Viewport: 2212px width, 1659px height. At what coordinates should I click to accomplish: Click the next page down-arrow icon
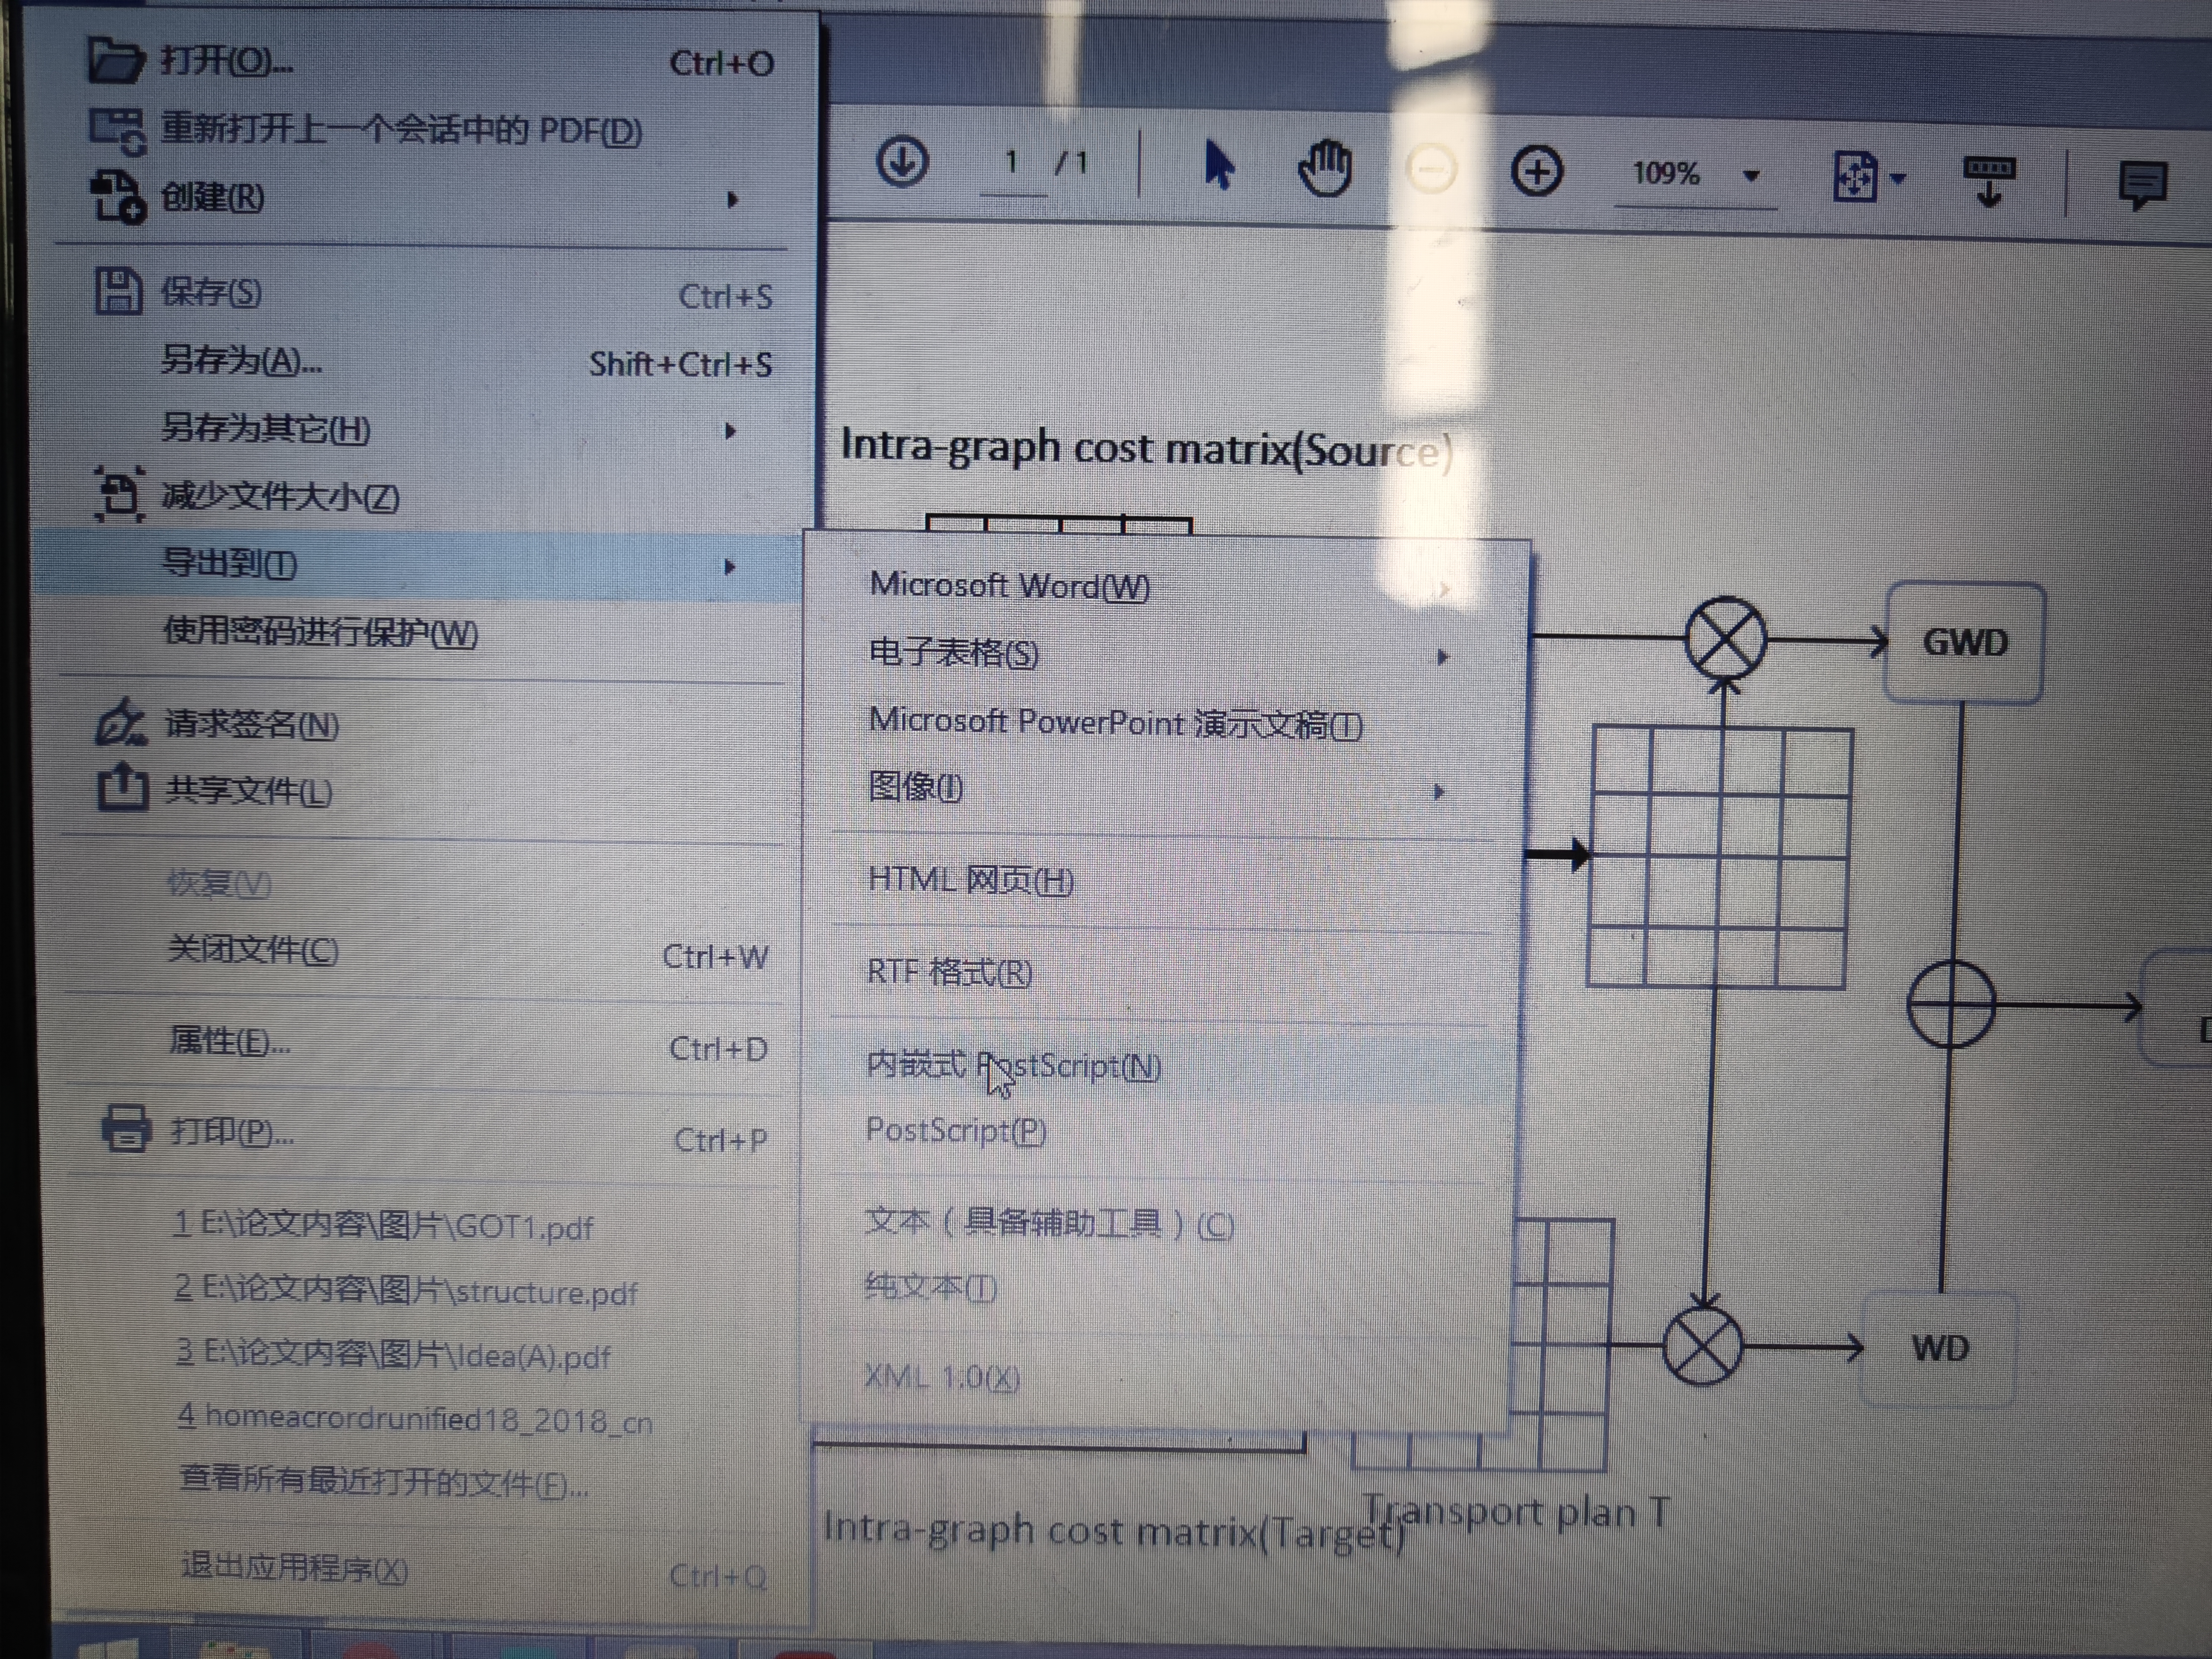[x=902, y=162]
